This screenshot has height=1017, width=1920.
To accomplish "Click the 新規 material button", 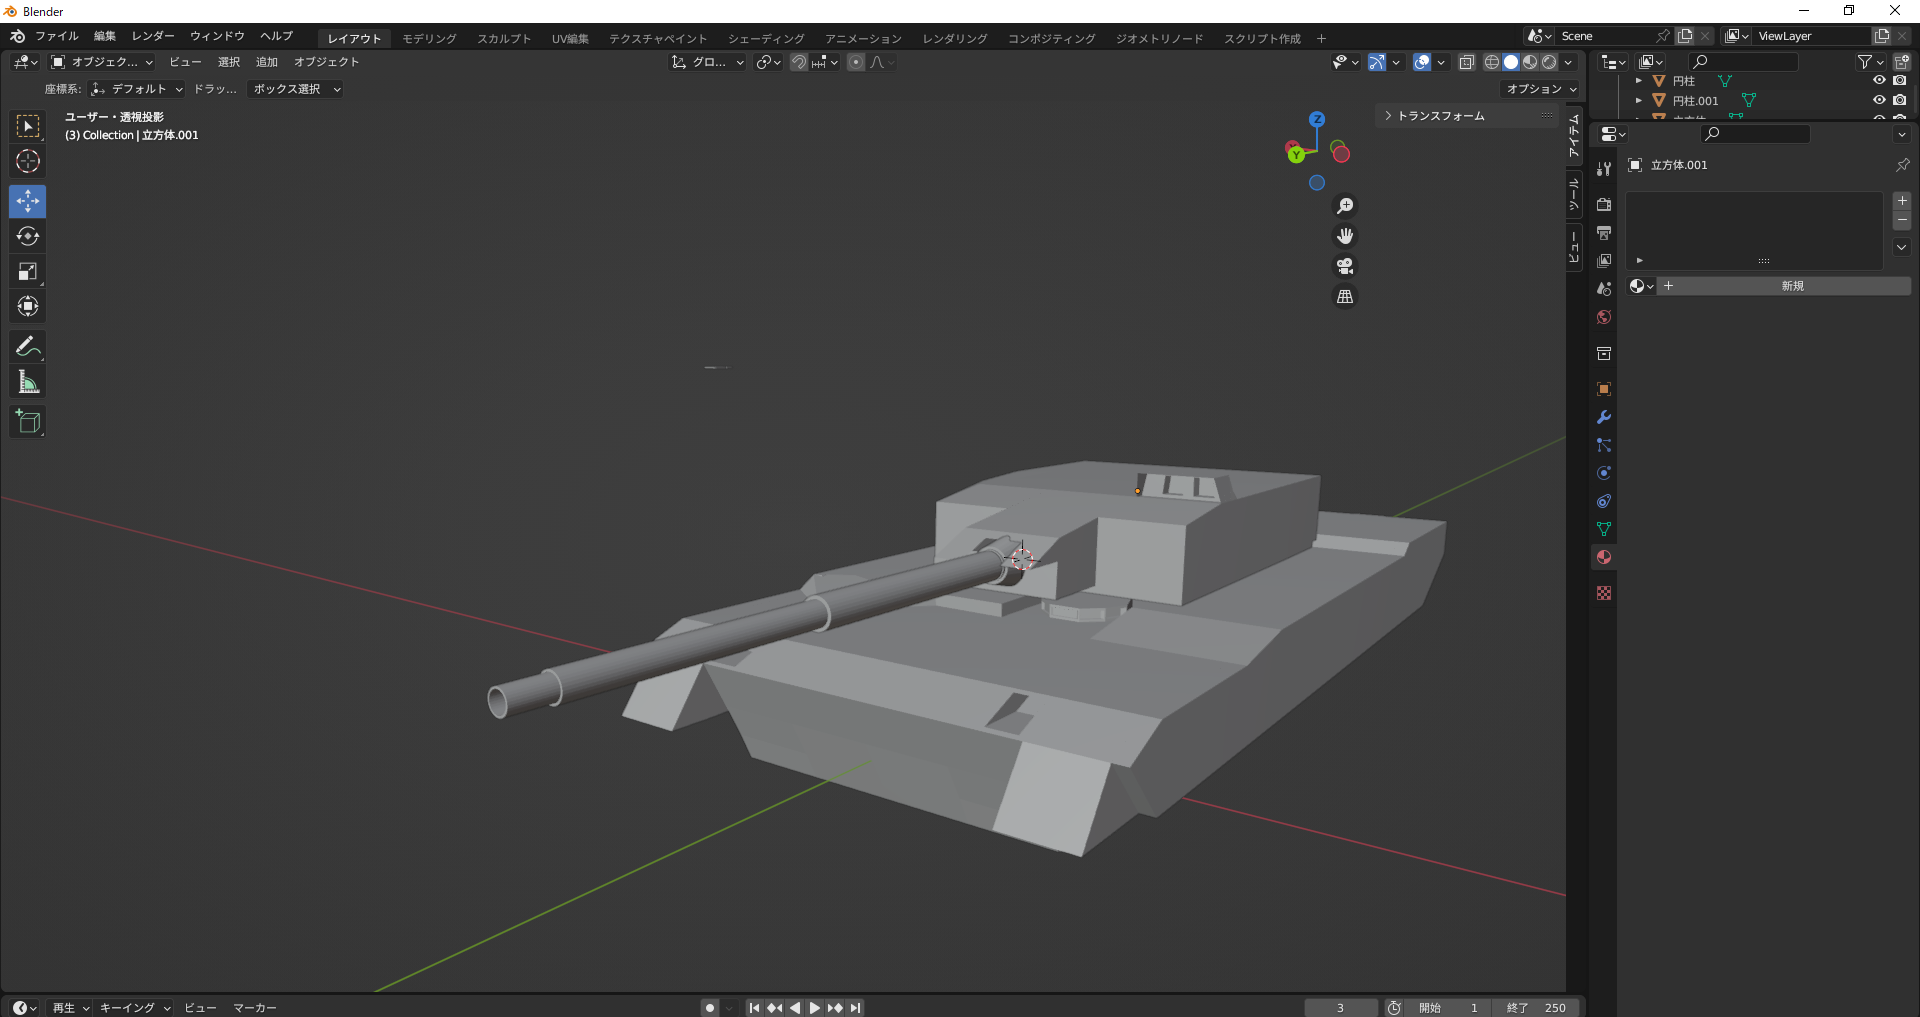I will pos(1792,286).
